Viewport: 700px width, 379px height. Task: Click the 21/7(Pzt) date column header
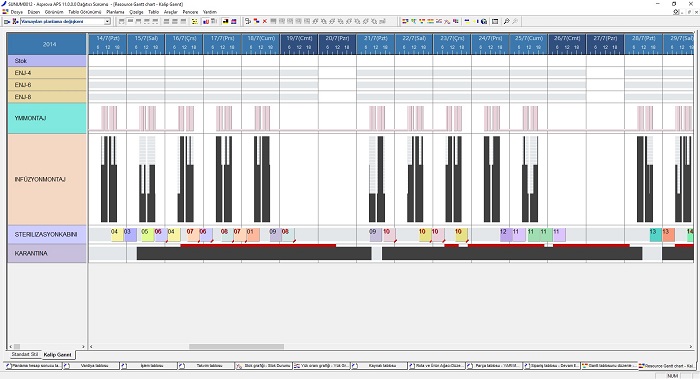tap(375, 38)
